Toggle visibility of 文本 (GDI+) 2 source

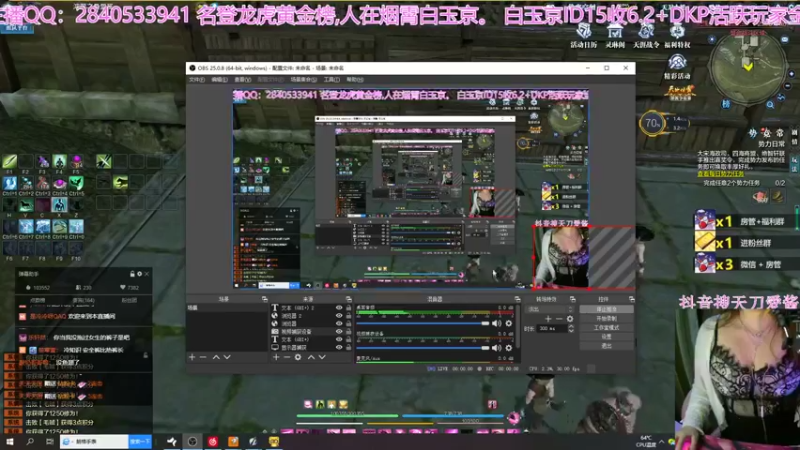click(x=339, y=308)
